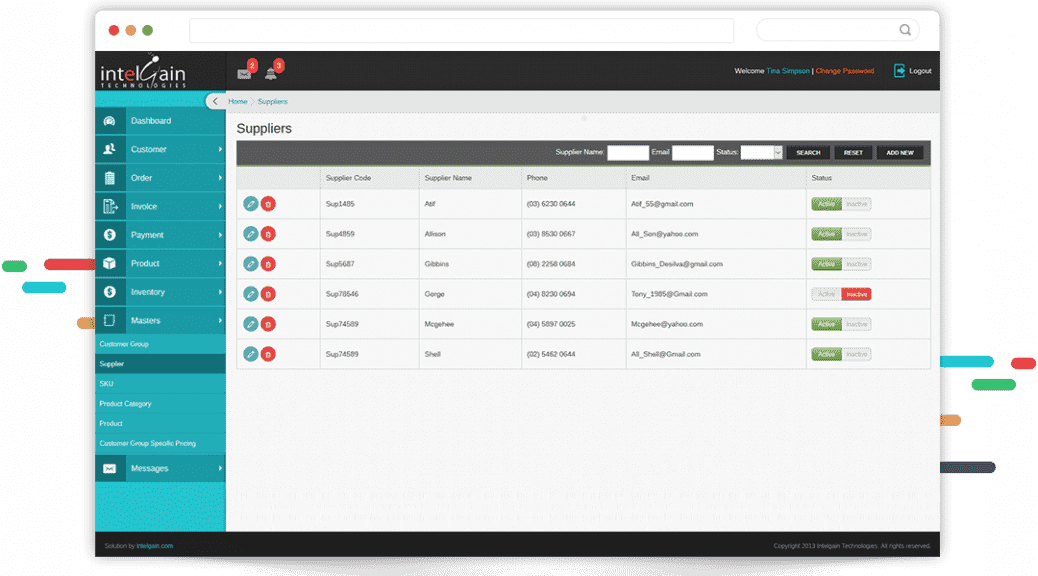Expand the Order menu arrow
The image size is (1038, 576).
[x=220, y=178]
